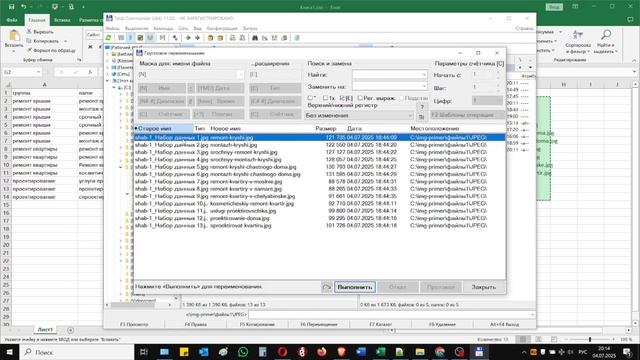Open the filename mask dropdown
This screenshot has height=360, width=640.
point(240,75)
